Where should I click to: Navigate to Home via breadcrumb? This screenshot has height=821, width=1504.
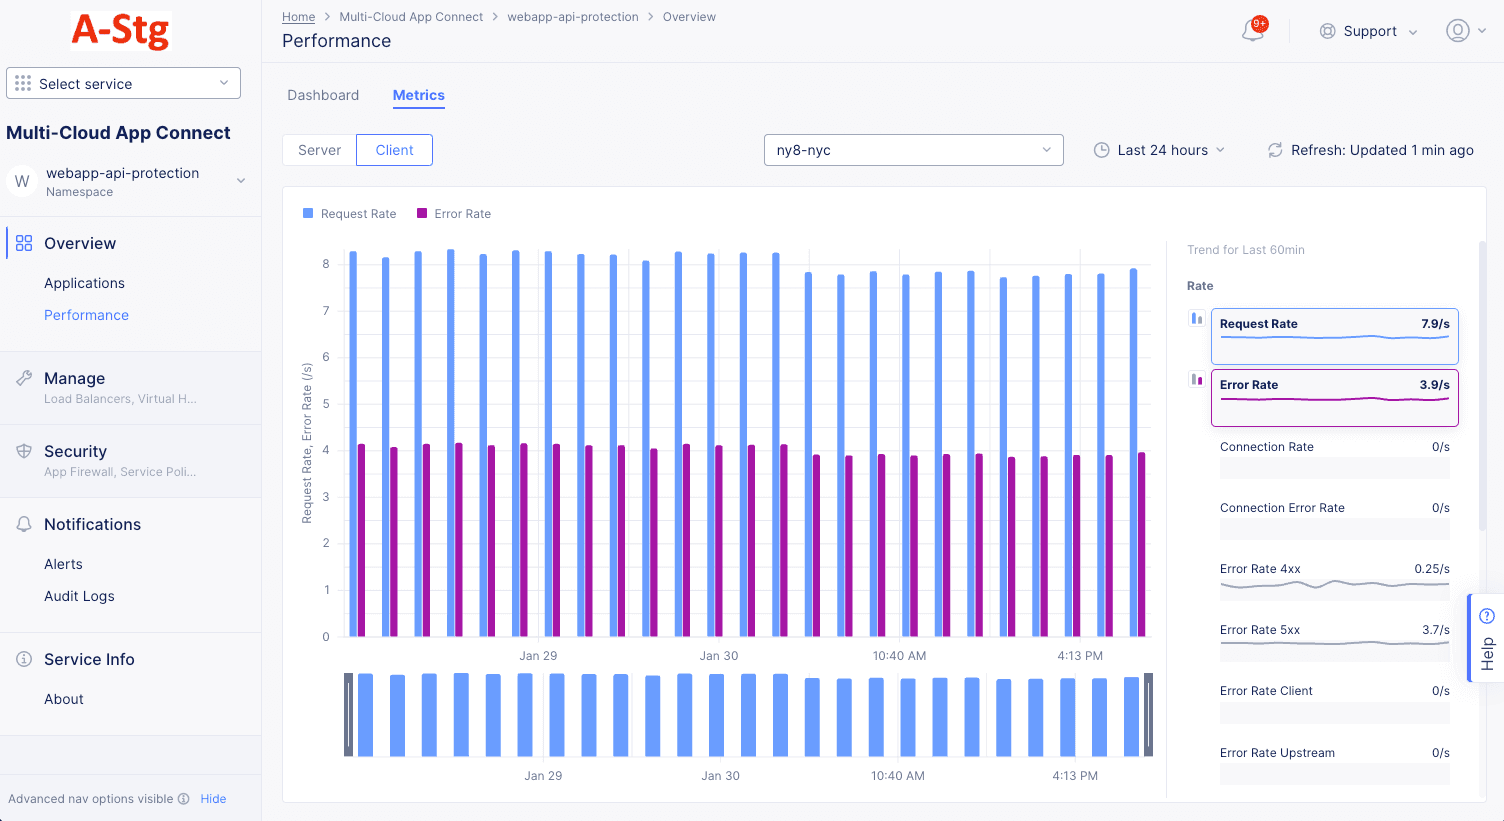pyautogui.click(x=298, y=16)
